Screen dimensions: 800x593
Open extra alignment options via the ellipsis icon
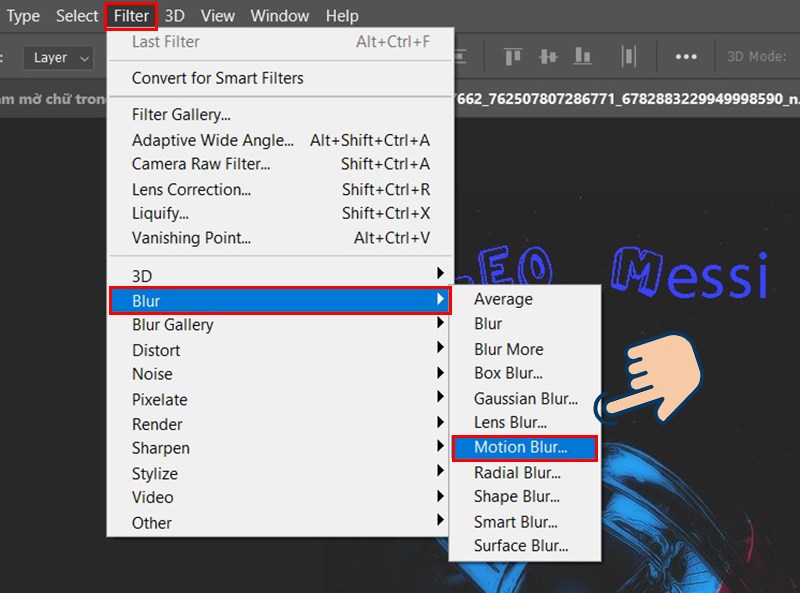click(685, 57)
